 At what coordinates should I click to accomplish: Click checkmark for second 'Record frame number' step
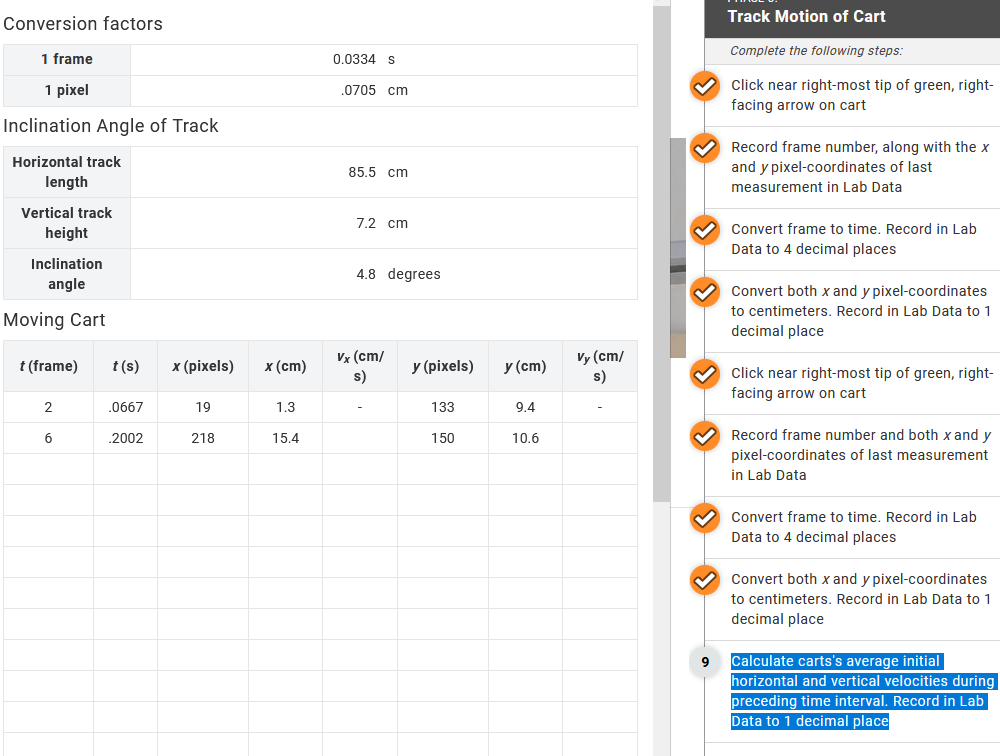tap(704, 436)
